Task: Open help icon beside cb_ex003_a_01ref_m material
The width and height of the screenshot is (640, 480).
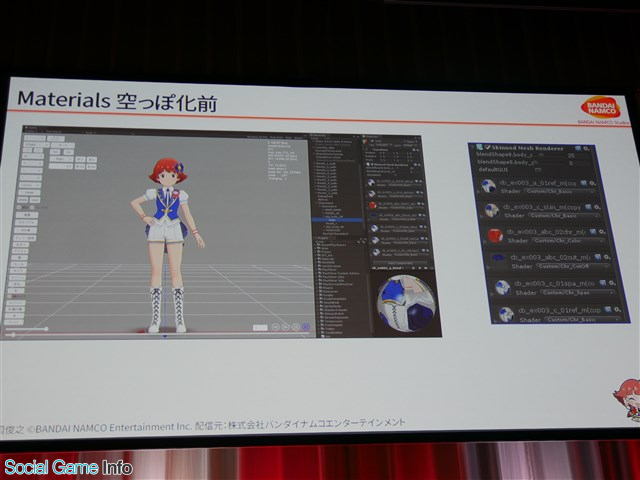Action: click(583, 183)
